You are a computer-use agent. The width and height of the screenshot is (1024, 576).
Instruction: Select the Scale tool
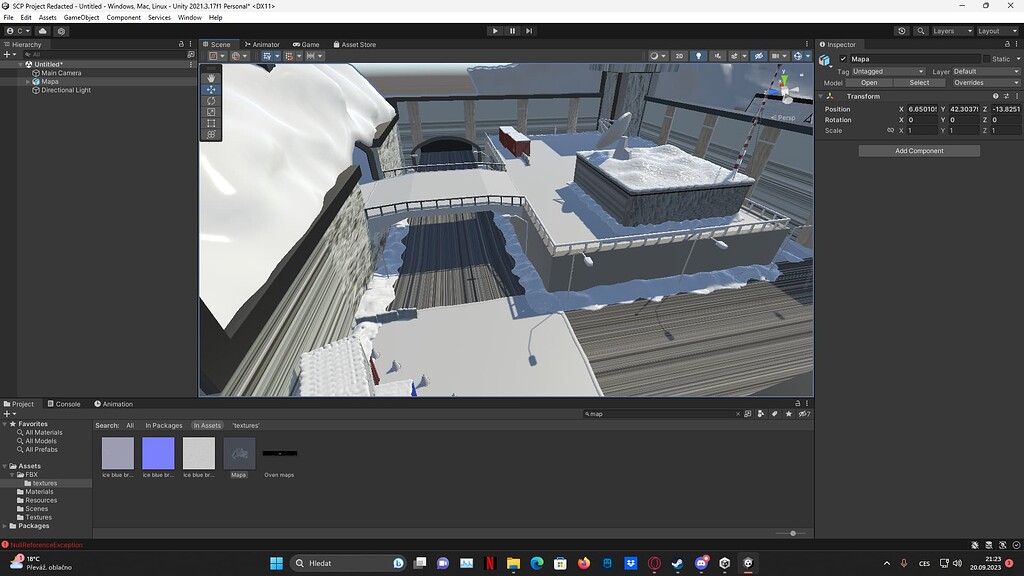click(211, 111)
